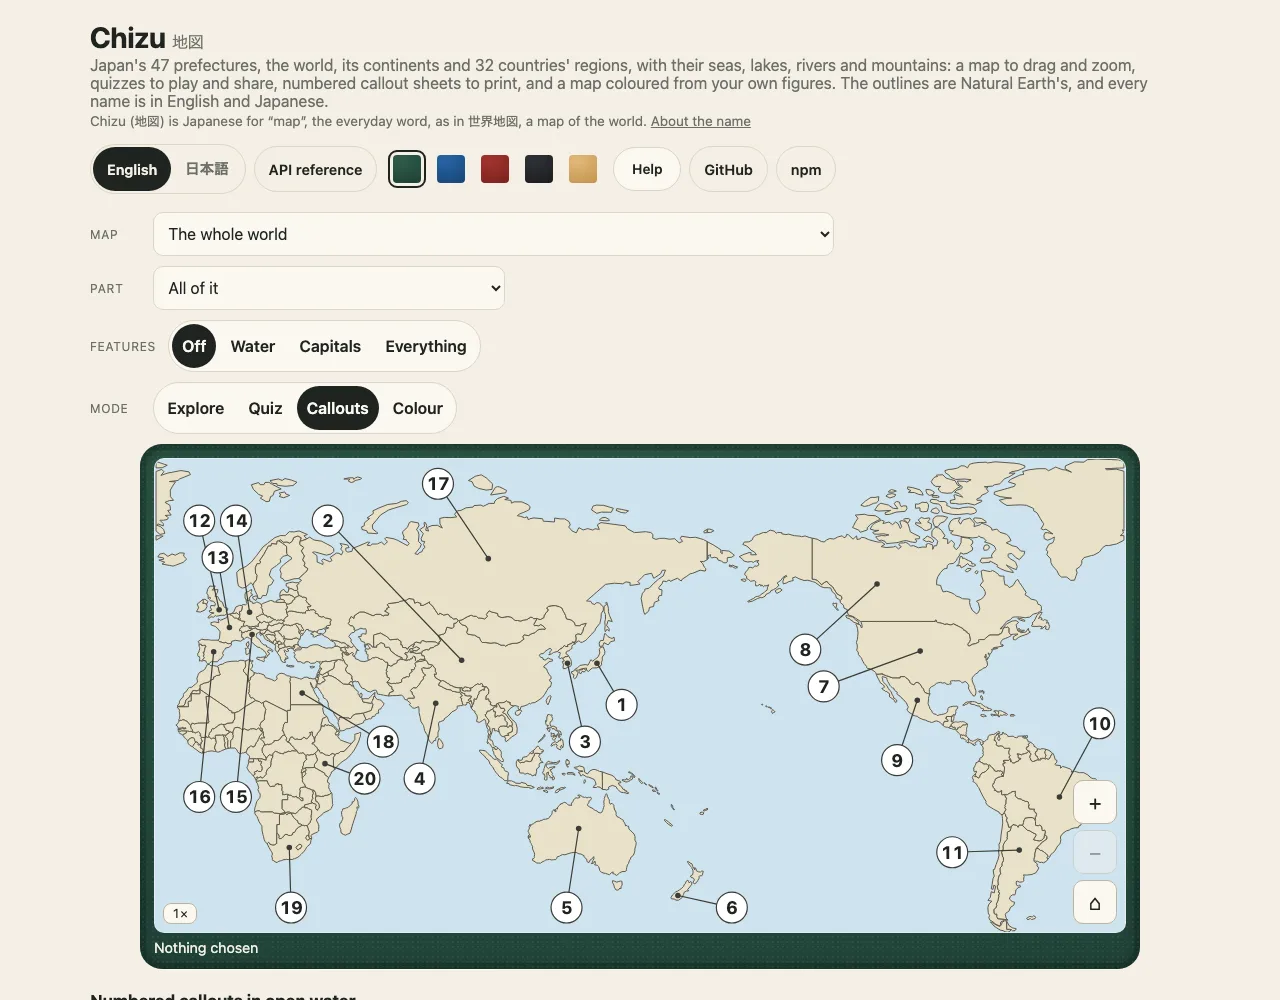Click callout number 17 on Russia
The image size is (1280, 1000).
438,484
